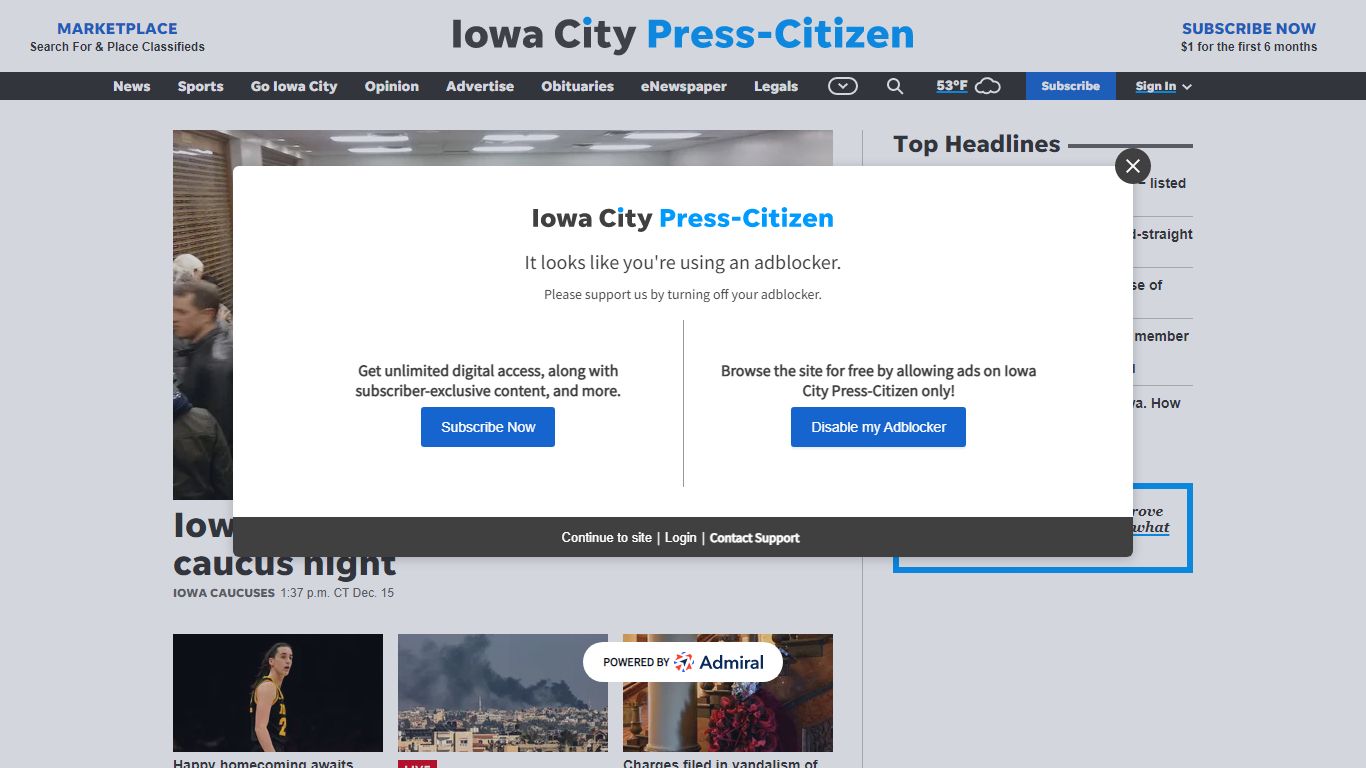Check the 53°F weather widget

coord(968,86)
